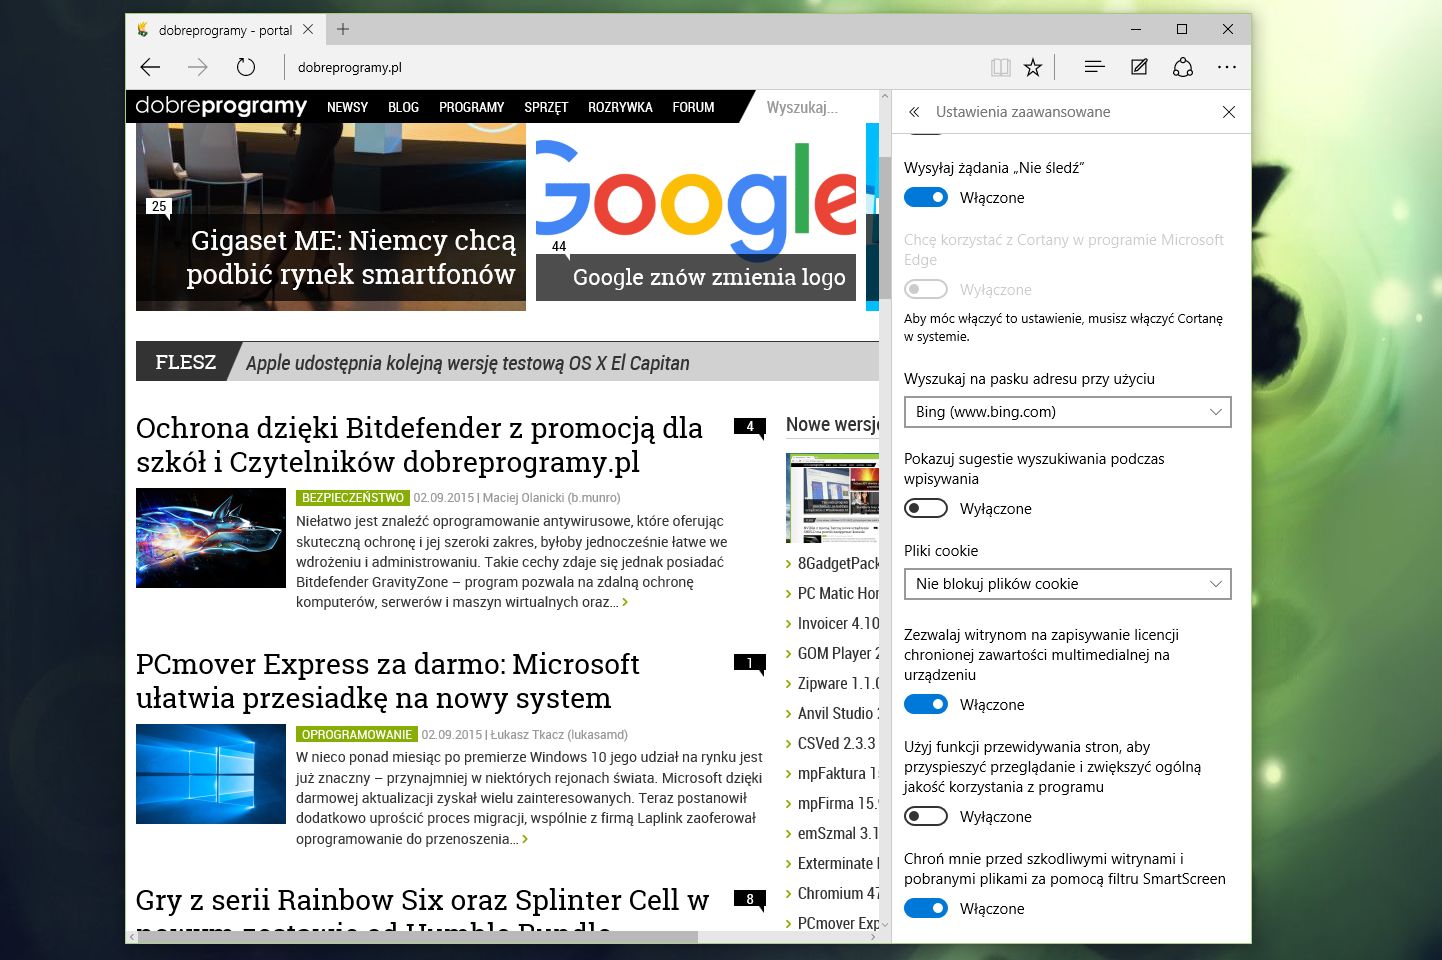
Task: Add current page to favorites
Action: [x=1033, y=66]
